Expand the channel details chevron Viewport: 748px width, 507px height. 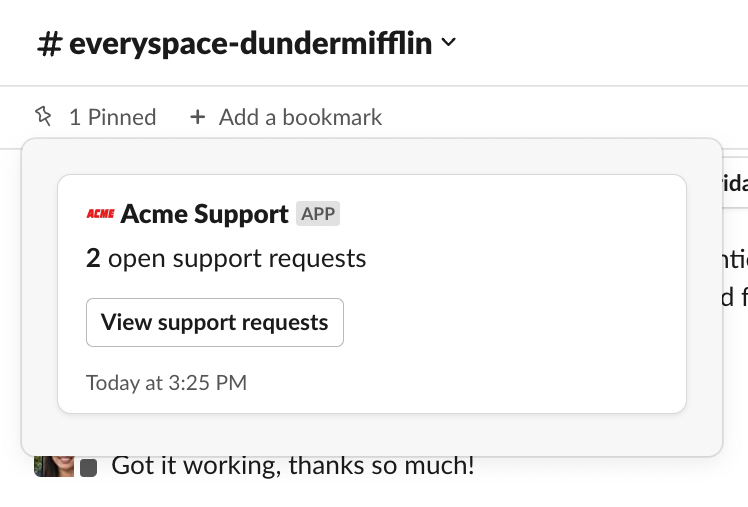(449, 42)
